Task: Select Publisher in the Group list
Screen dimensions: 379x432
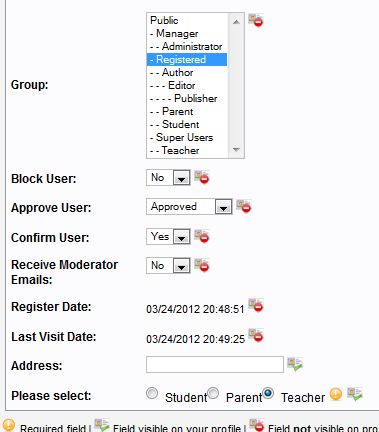Action: [x=187, y=98]
